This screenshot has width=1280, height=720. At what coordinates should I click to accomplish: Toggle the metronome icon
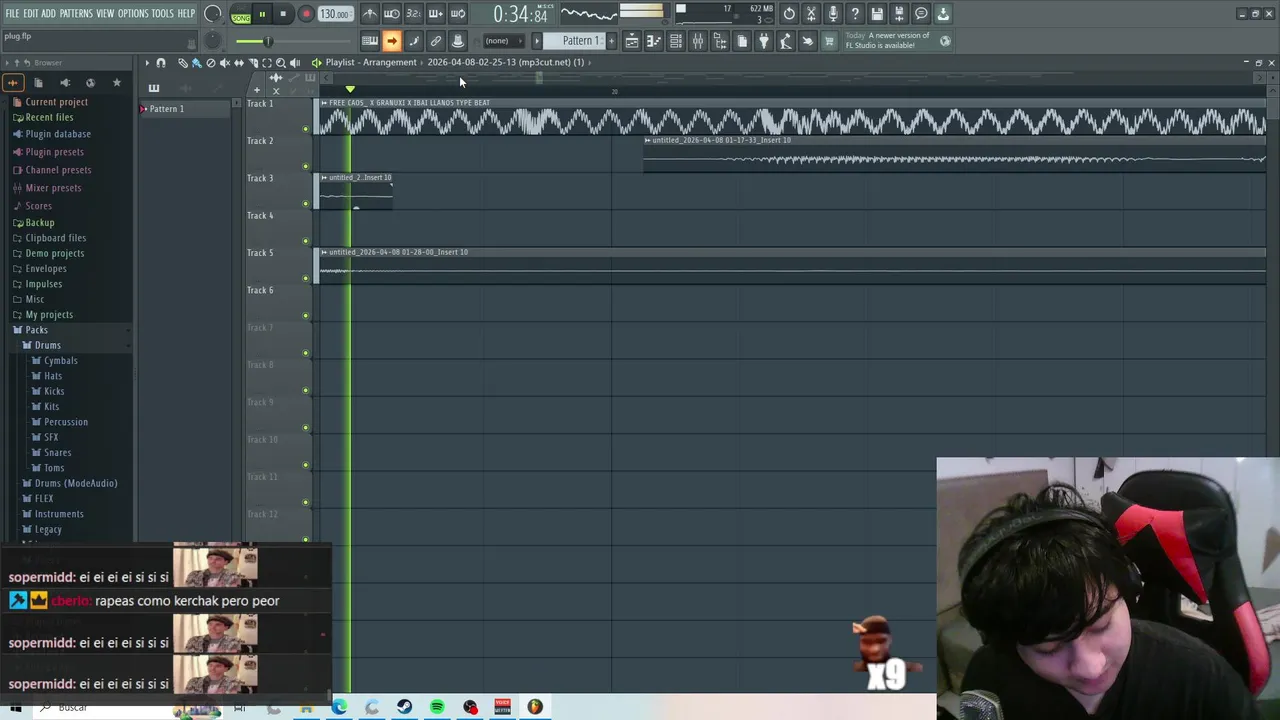click(370, 14)
